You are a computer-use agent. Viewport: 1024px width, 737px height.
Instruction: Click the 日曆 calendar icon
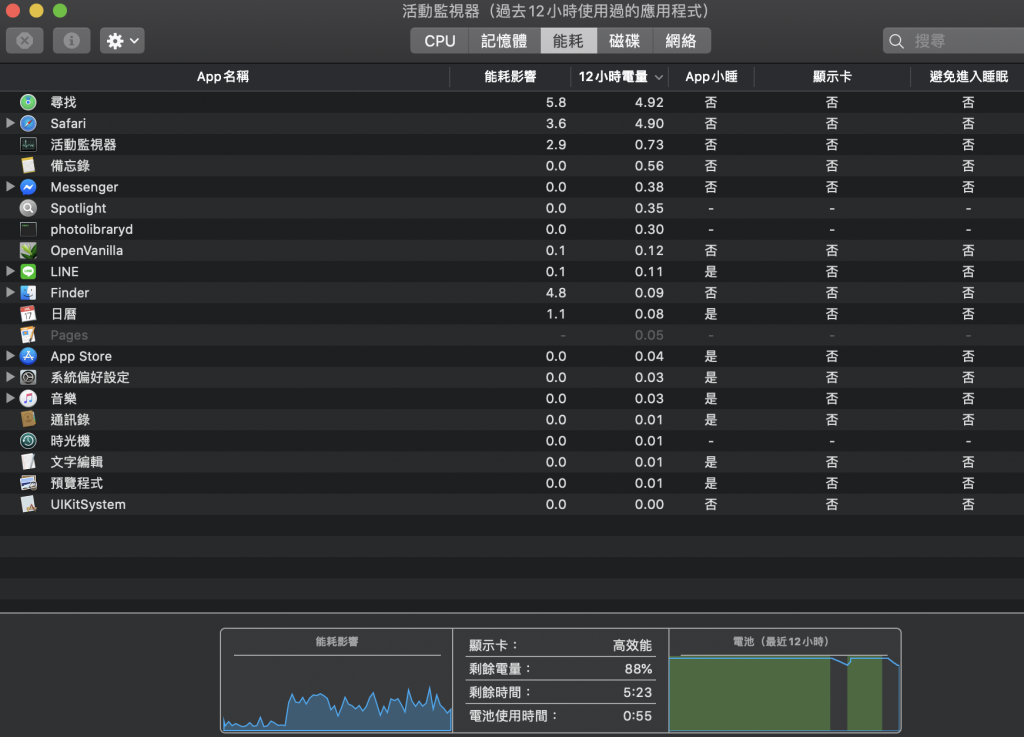[x=28, y=314]
